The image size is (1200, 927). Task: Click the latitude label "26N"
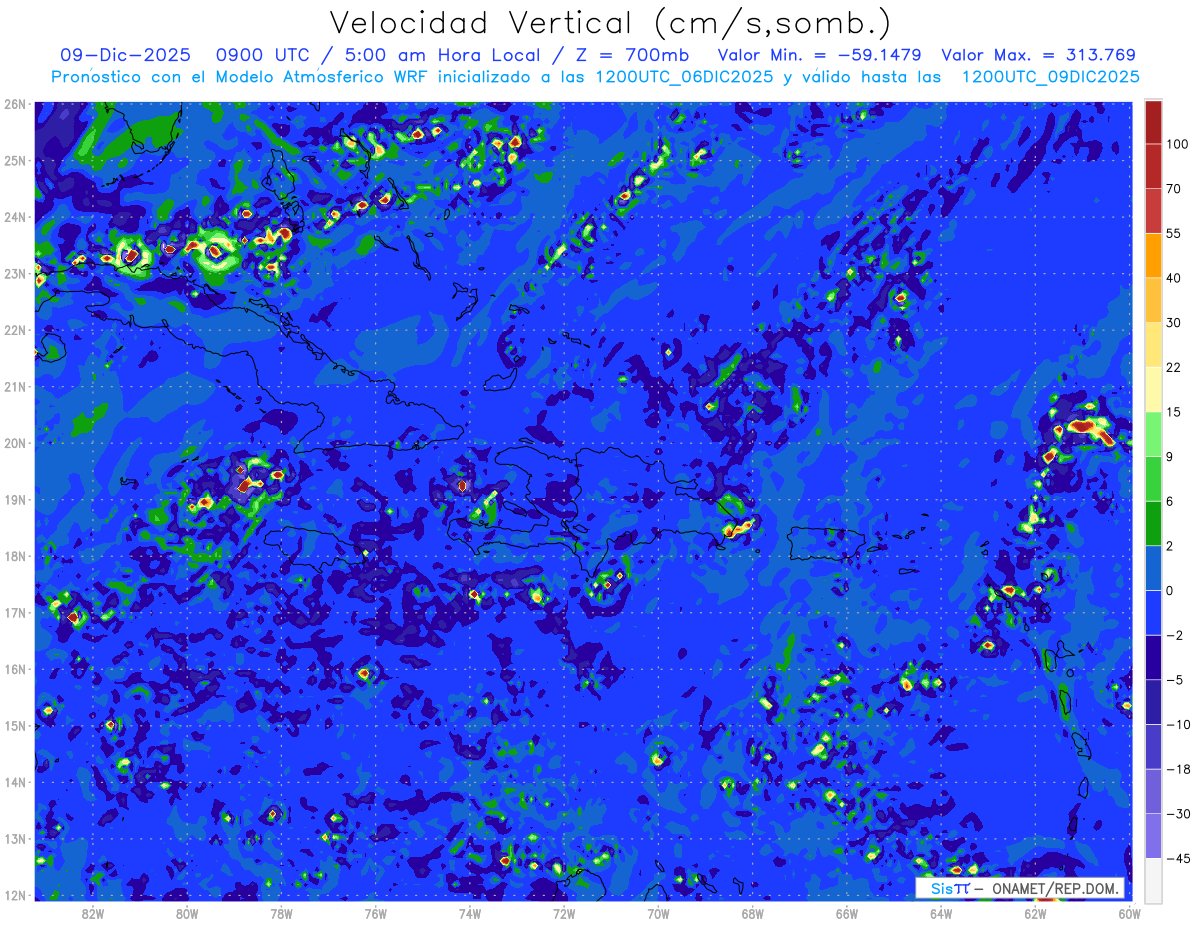point(15,104)
